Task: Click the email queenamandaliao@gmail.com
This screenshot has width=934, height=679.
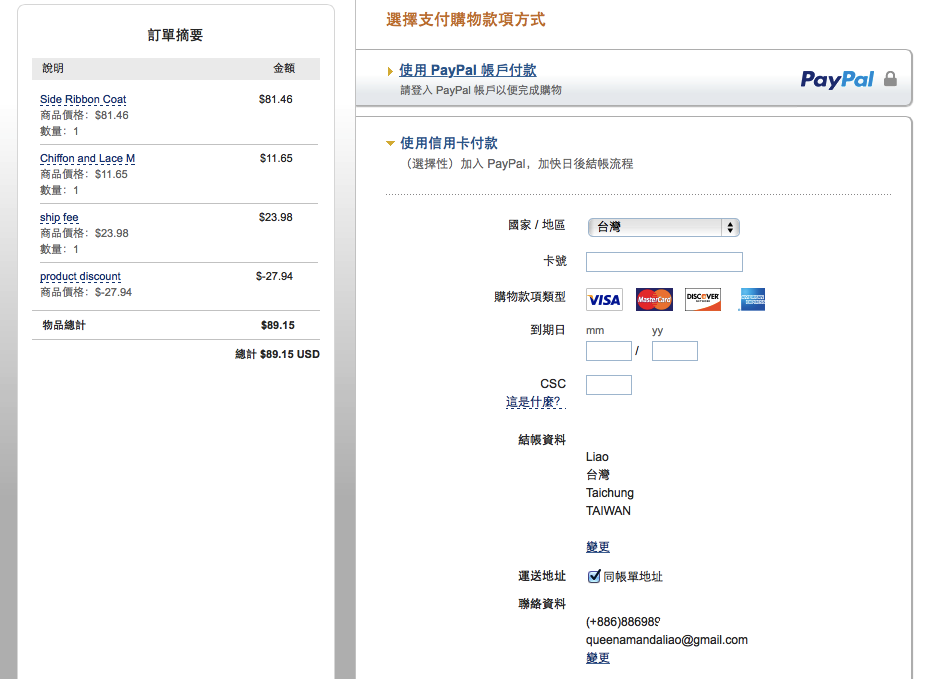Action: point(667,640)
